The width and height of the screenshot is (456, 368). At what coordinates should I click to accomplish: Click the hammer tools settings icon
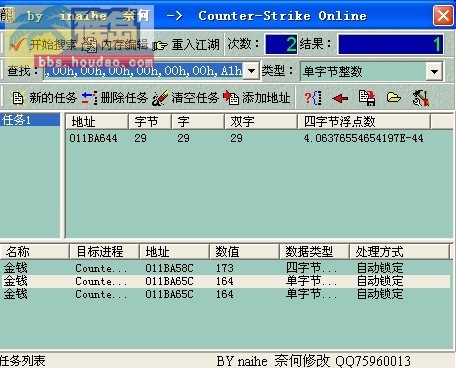420,98
